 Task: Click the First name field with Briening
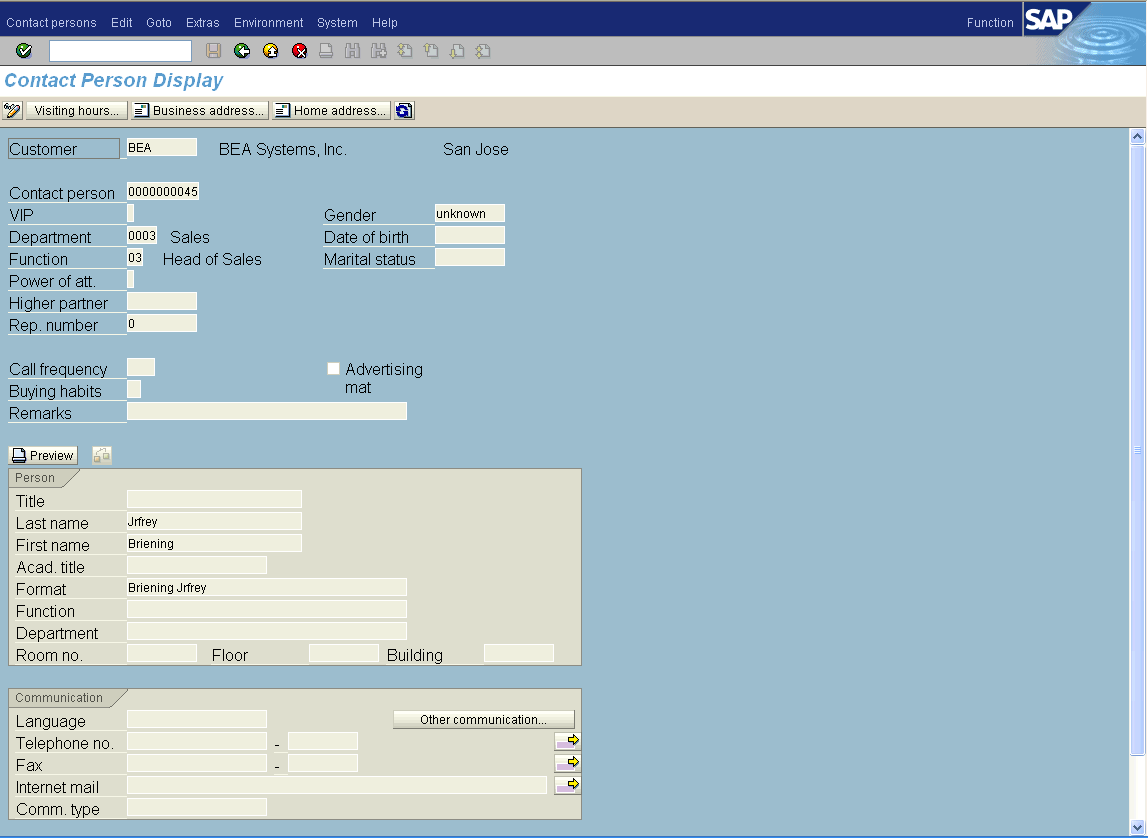pyautogui.click(x=214, y=543)
